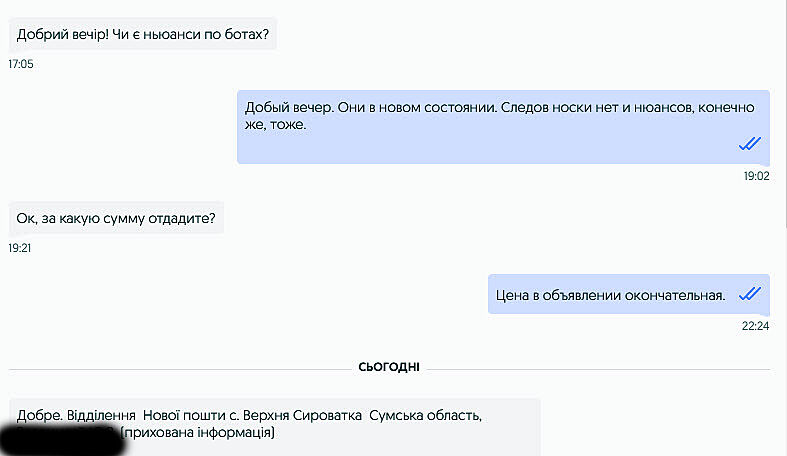Click the word "Добре." in the last message
The width and height of the screenshot is (787, 456).
pos(38,415)
